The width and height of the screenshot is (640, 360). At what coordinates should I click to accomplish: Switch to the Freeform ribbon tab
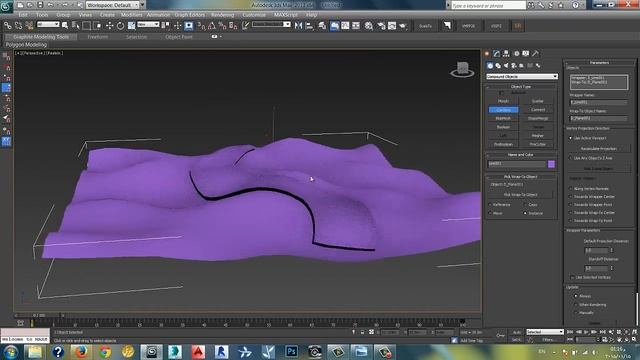click(x=98, y=37)
